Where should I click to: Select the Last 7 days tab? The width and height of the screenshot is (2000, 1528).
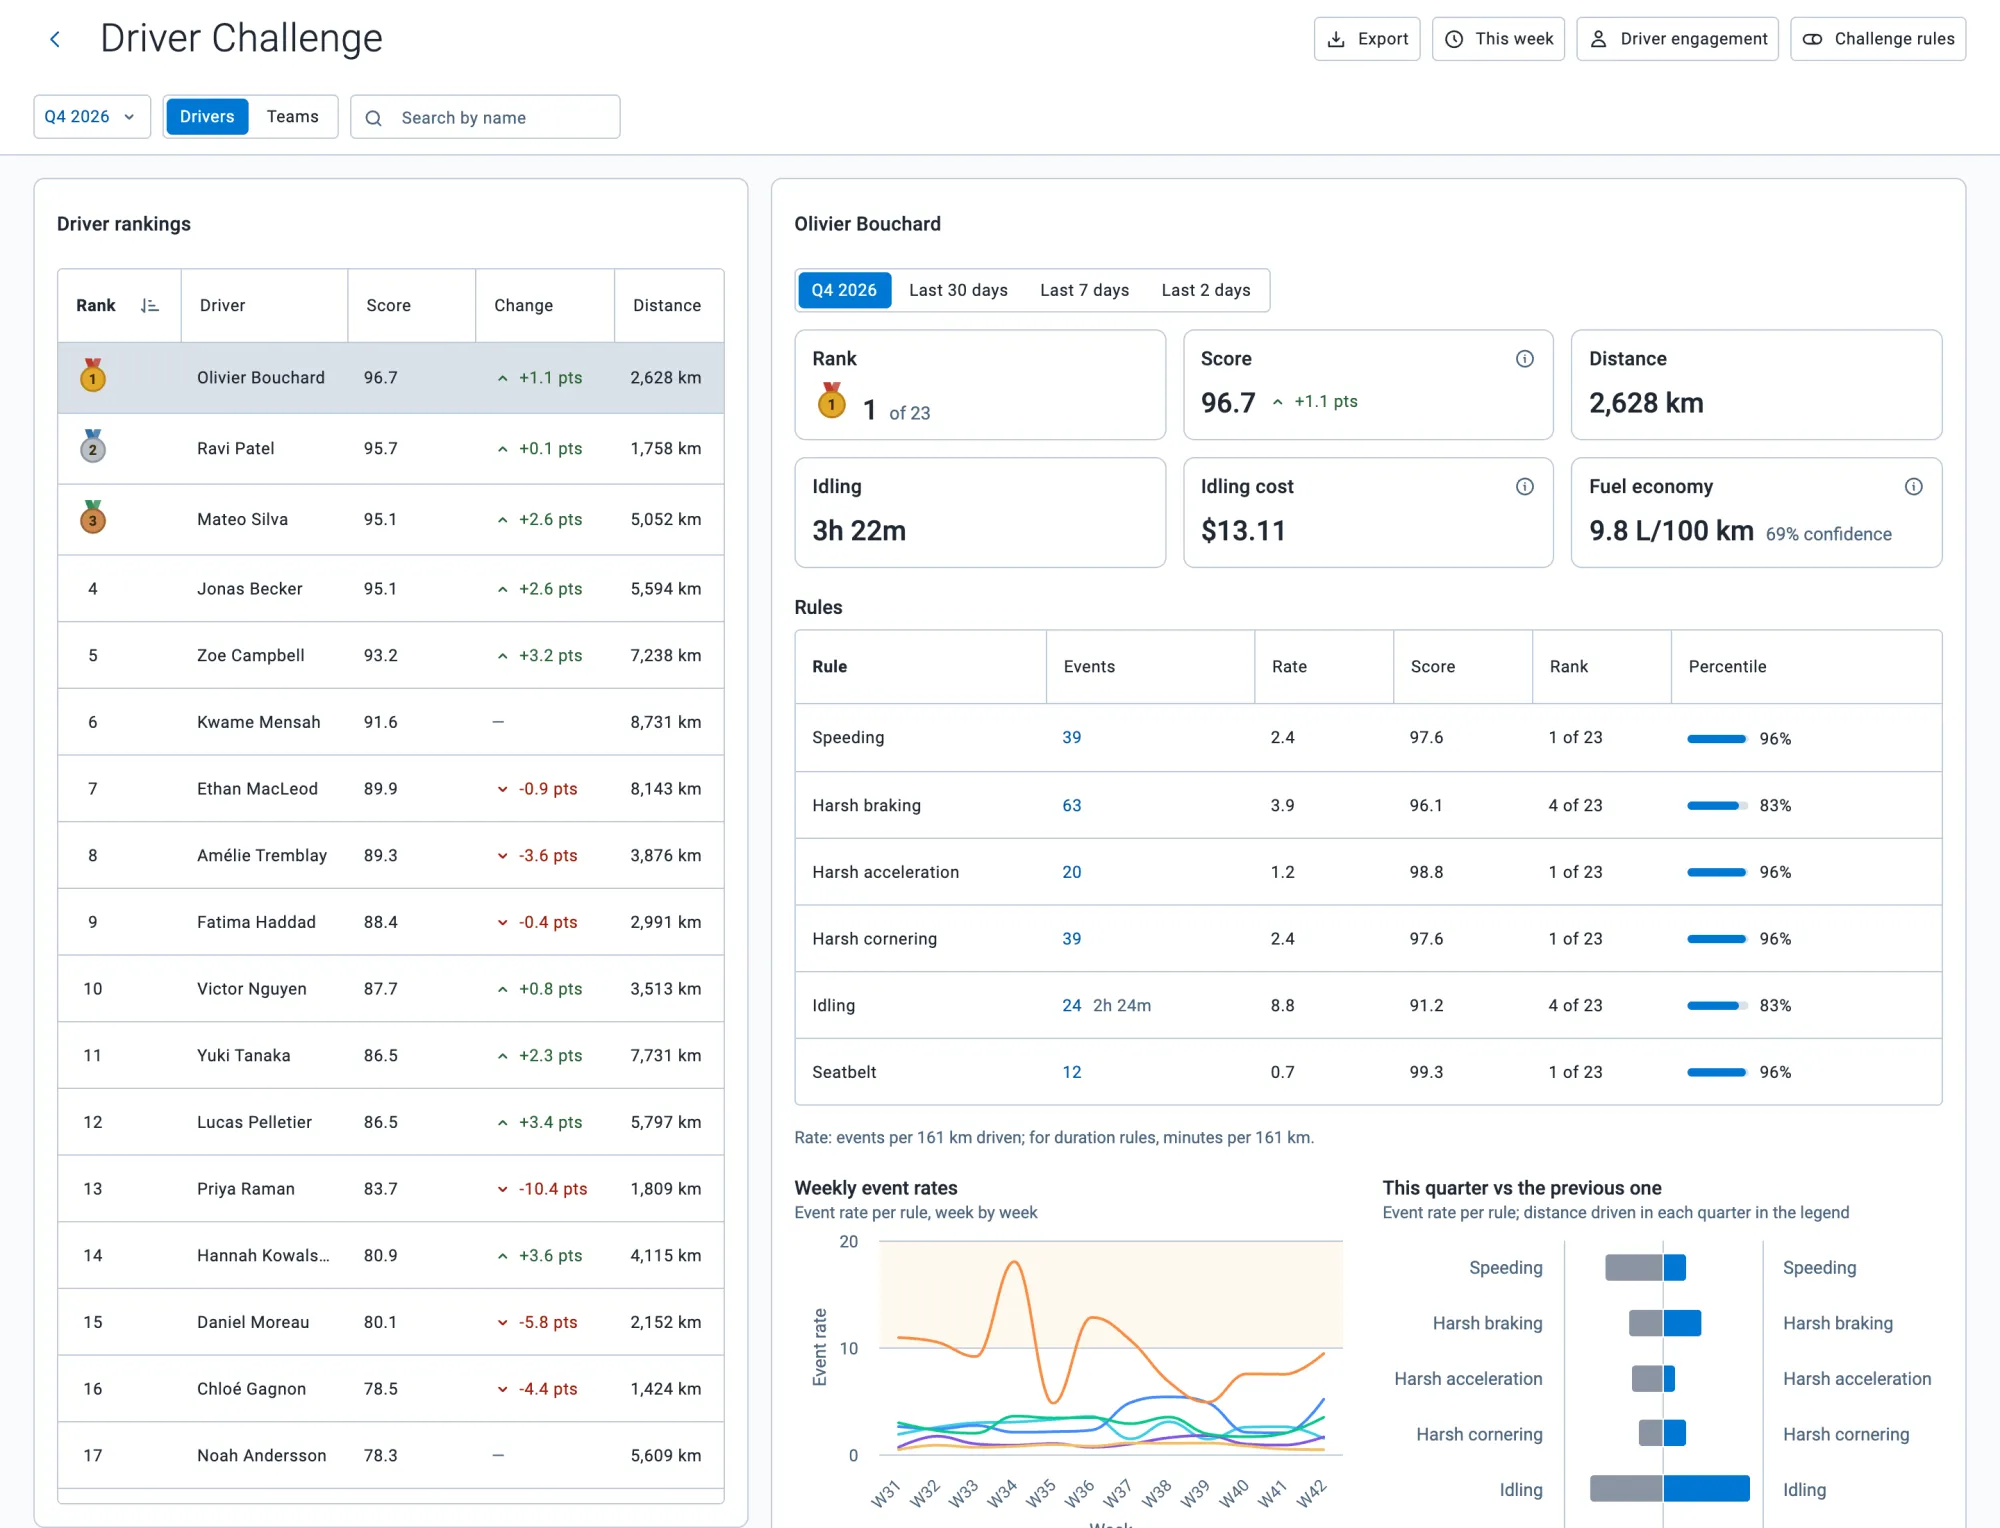point(1084,290)
